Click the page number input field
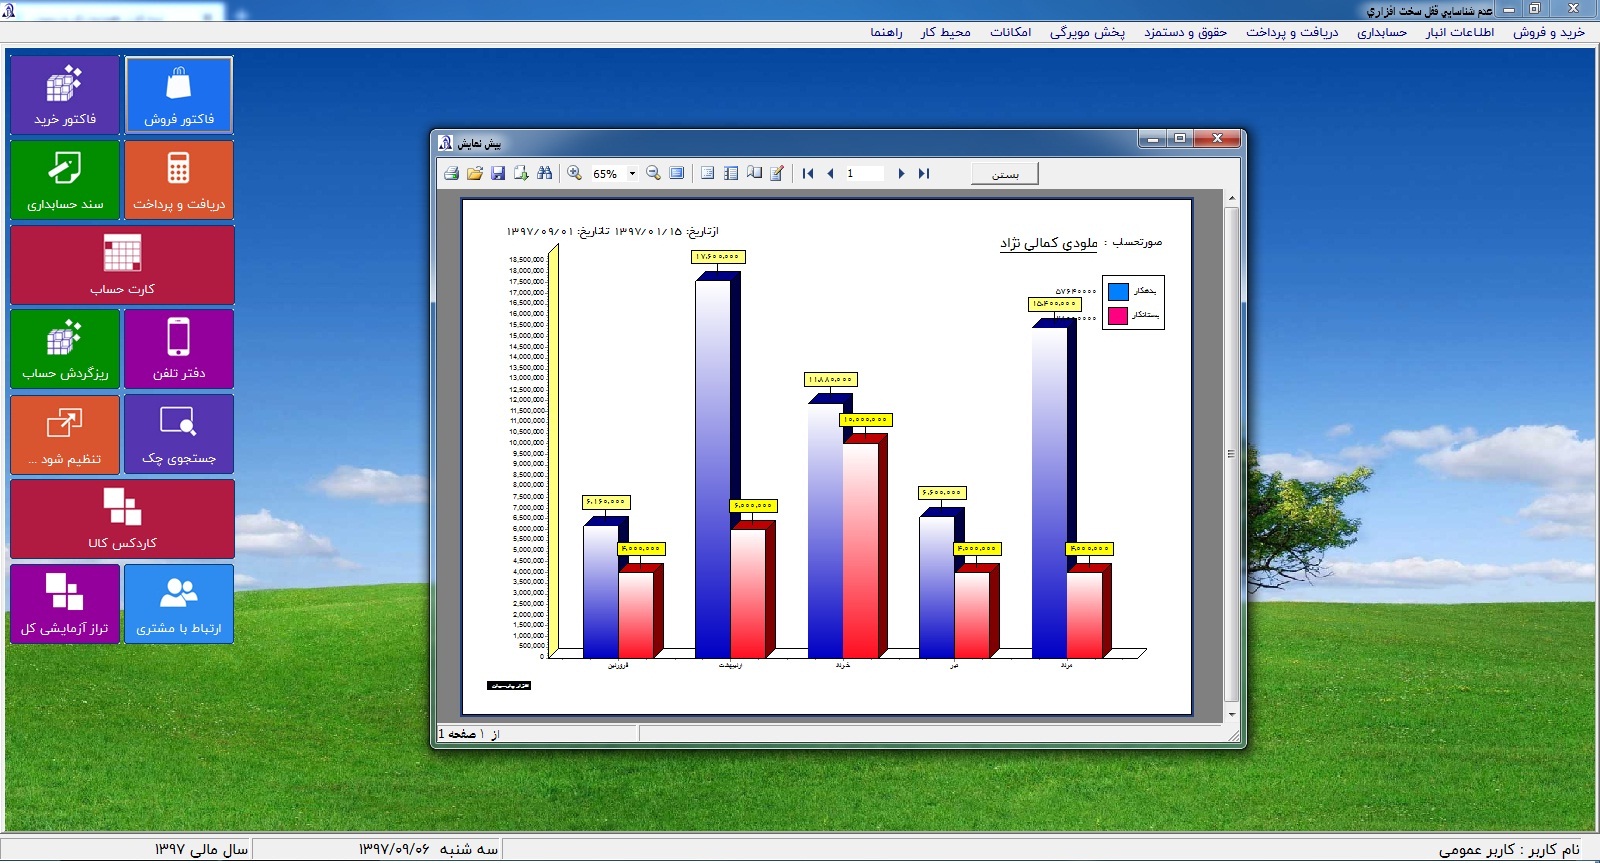 [x=864, y=173]
